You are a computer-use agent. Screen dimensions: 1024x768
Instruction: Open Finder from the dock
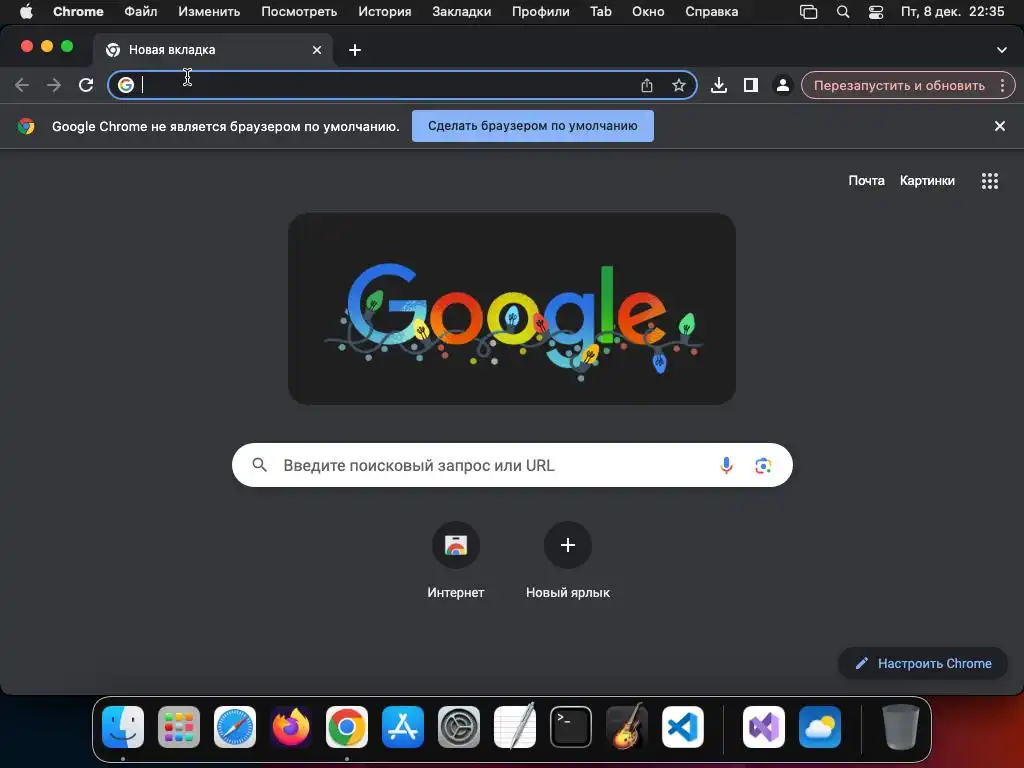123,727
